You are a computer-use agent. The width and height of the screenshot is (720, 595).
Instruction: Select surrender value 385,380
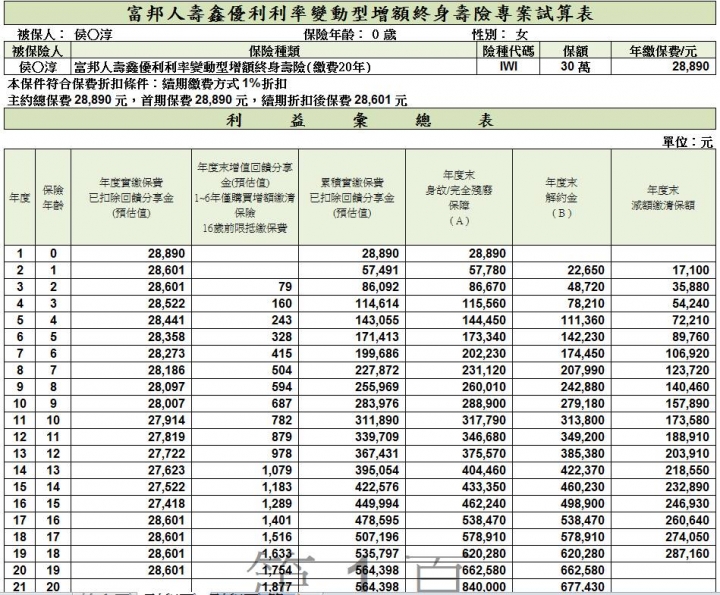click(x=582, y=454)
